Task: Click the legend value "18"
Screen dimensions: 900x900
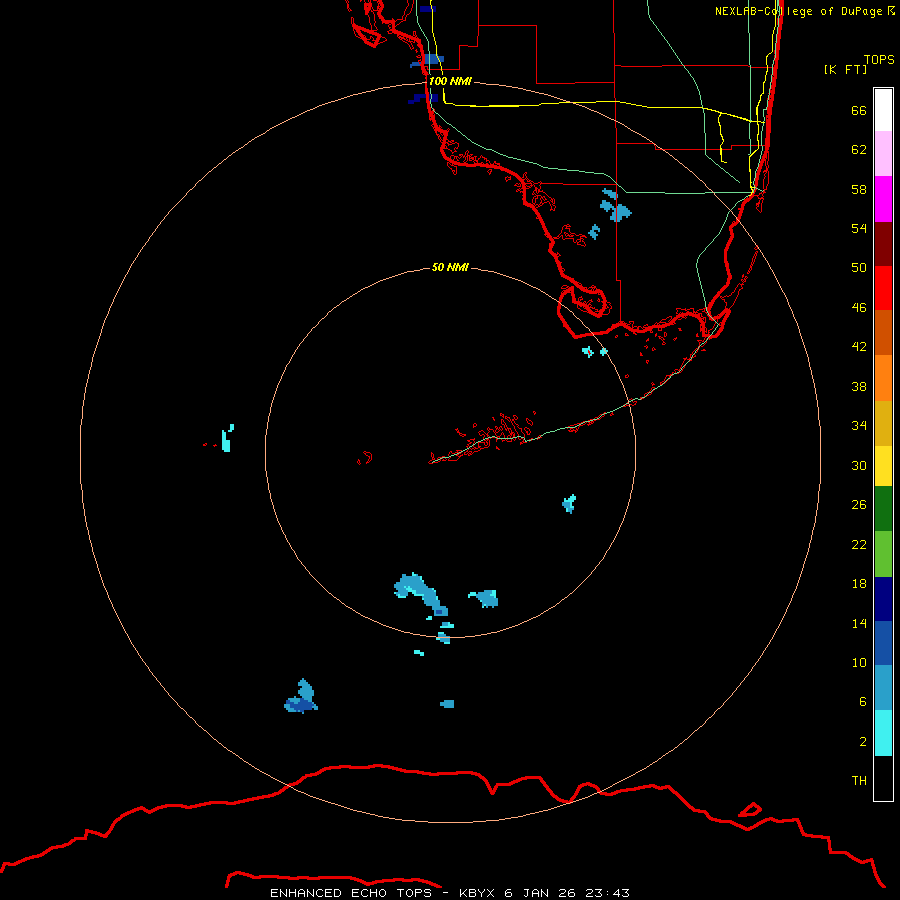Action: [x=859, y=584]
